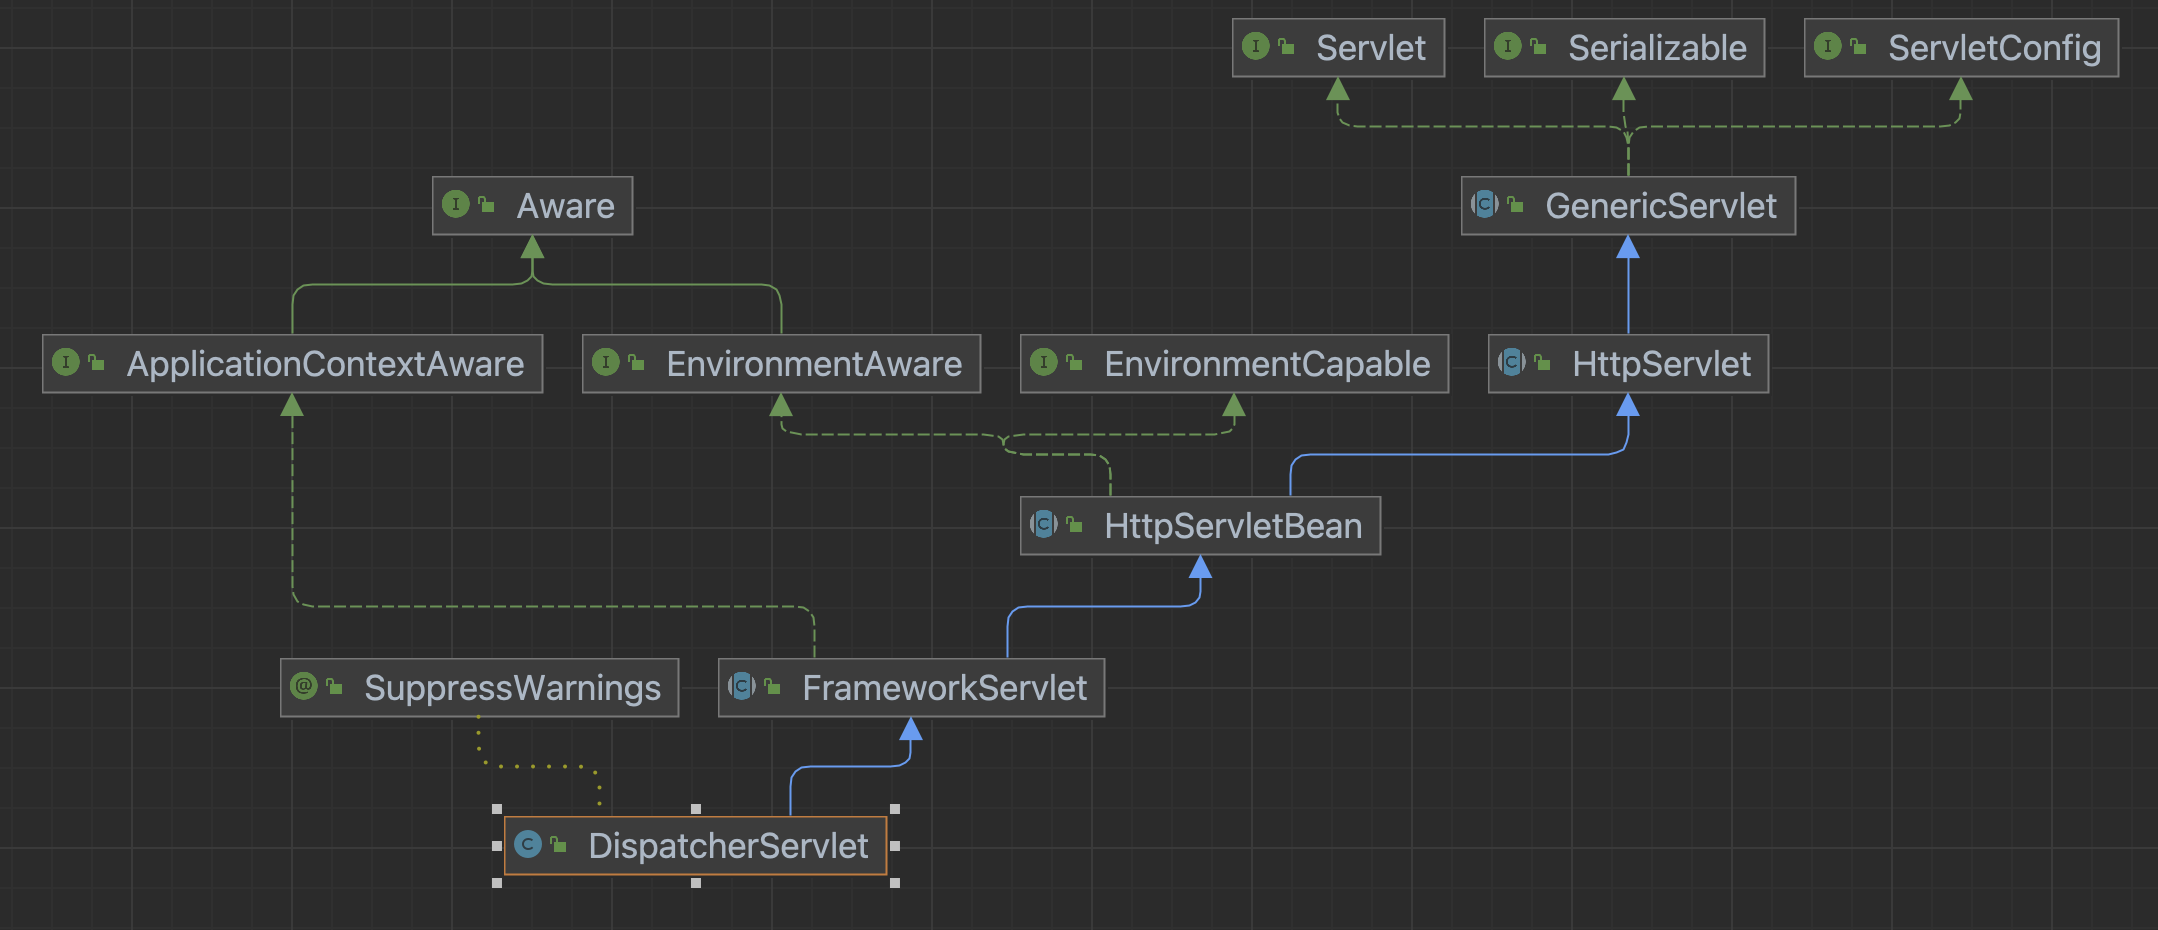Screen dimensions: 2158x930
Task: Select the ApplicationContextAware label
Action: click(x=325, y=364)
